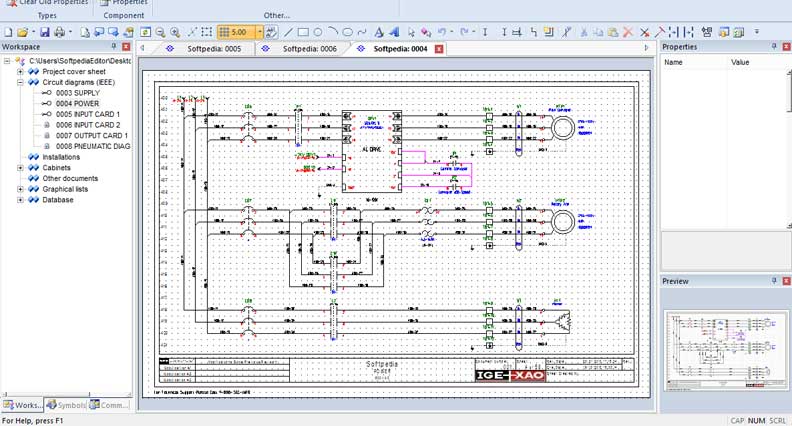
Task: Collapse the C:\Users\SoftpediaEditor root node
Action: [7, 61]
